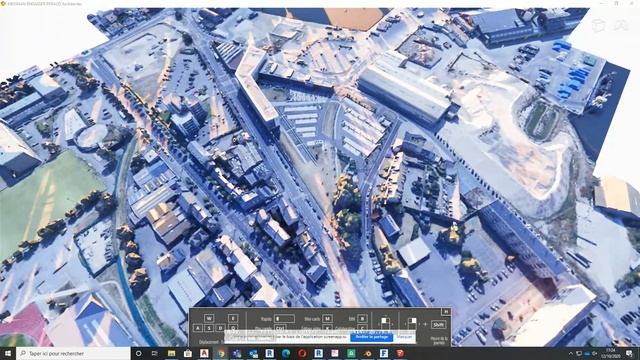
Task: Click the hide link in the screen-sharing bar
Action: pos(405,337)
